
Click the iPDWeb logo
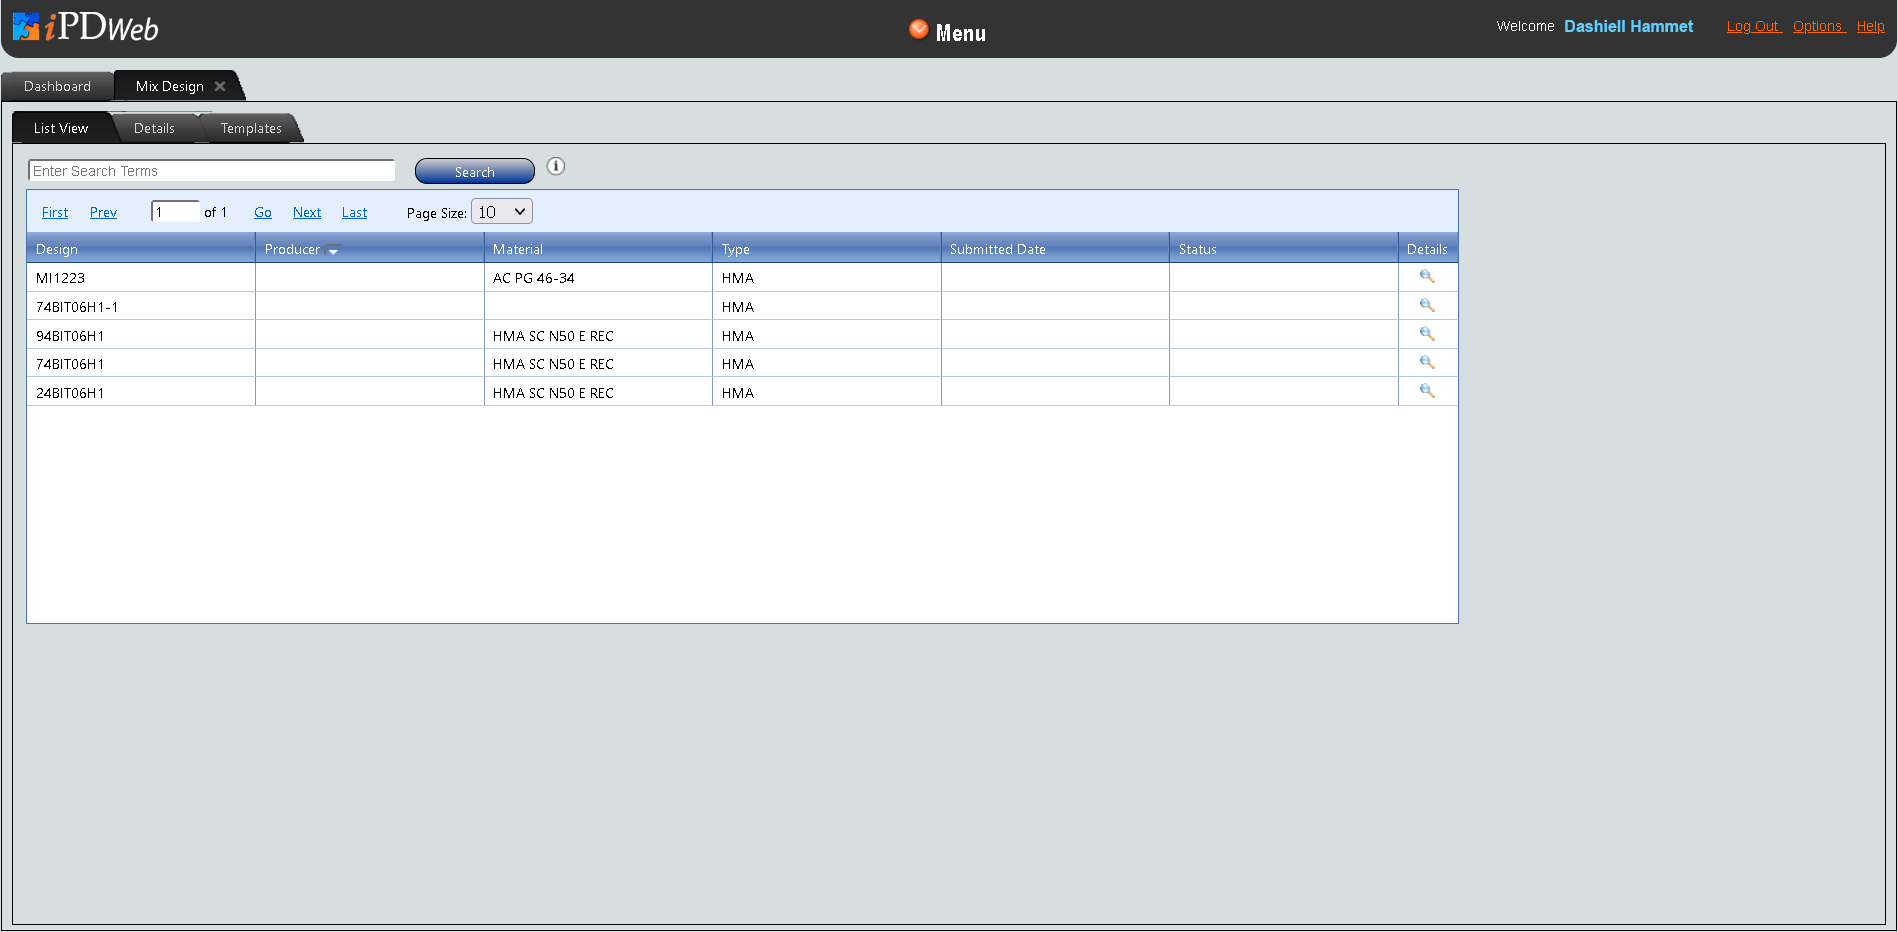86,27
